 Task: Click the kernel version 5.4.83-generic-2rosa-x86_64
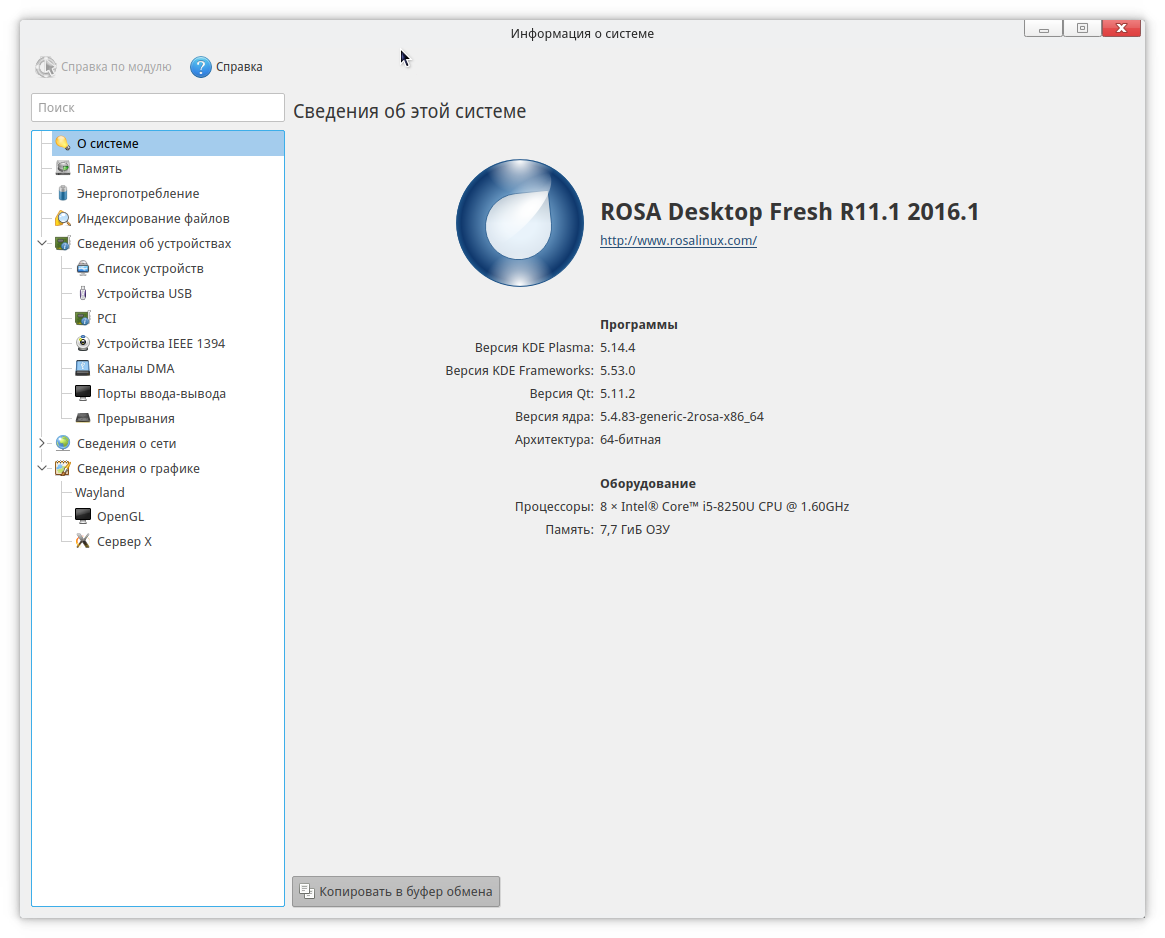(x=682, y=417)
